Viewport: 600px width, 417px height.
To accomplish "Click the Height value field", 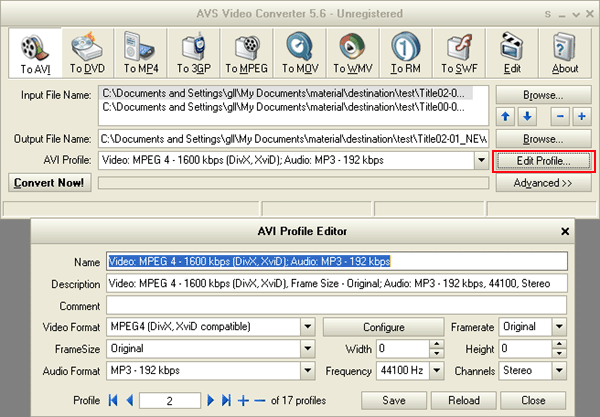I will (525, 349).
